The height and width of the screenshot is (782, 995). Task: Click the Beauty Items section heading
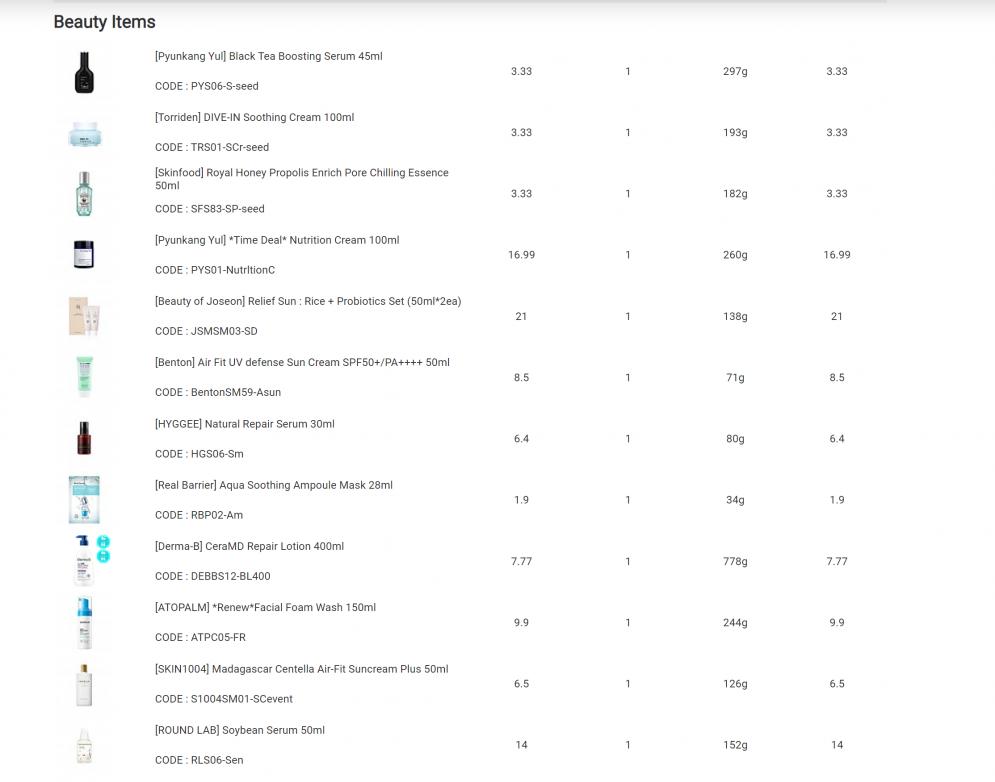[104, 22]
